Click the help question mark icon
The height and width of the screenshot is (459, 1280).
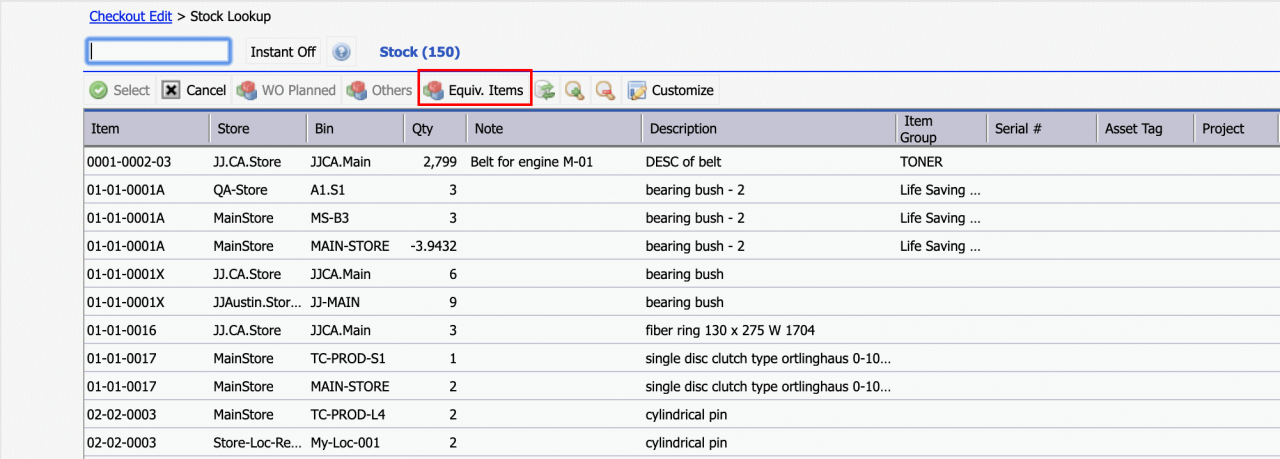point(341,52)
